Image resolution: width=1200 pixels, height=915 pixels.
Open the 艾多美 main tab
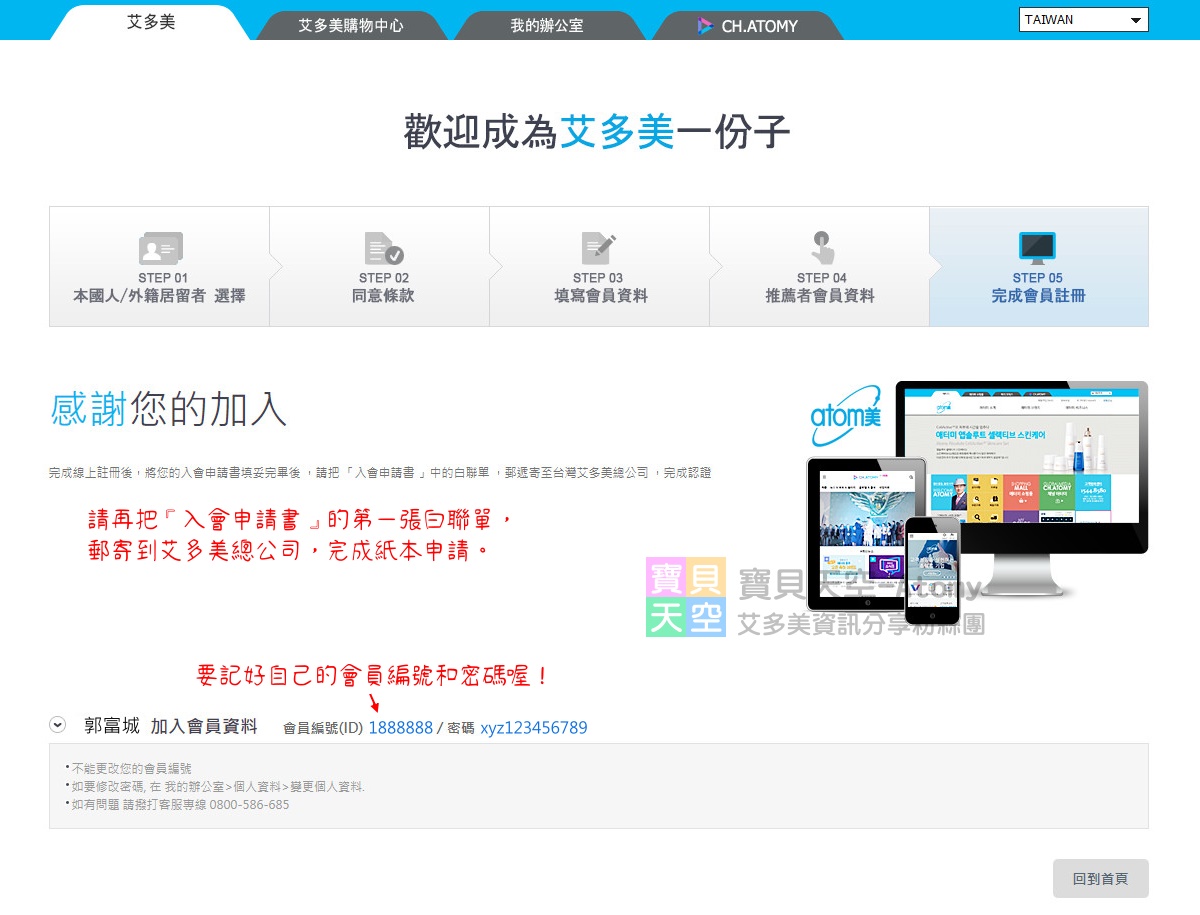pos(150,22)
